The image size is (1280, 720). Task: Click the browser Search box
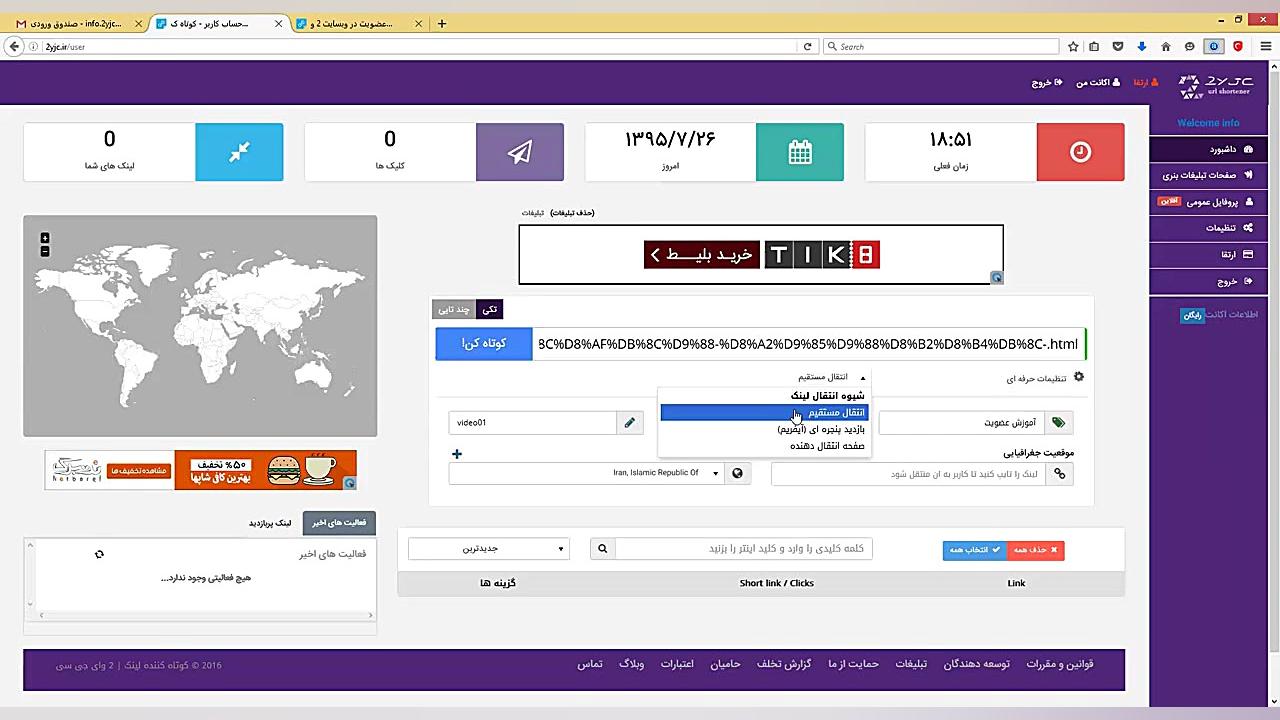pyautogui.click(x=941, y=46)
